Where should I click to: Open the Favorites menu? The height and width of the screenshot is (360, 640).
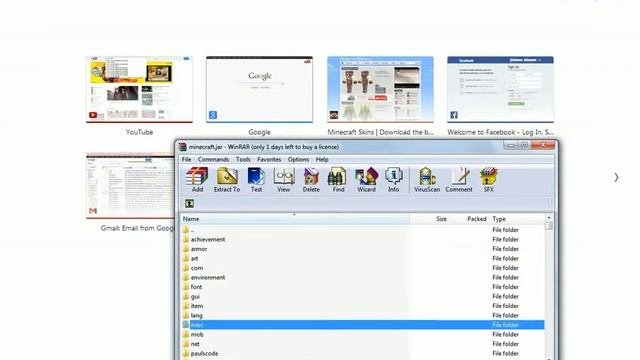coord(269,160)
